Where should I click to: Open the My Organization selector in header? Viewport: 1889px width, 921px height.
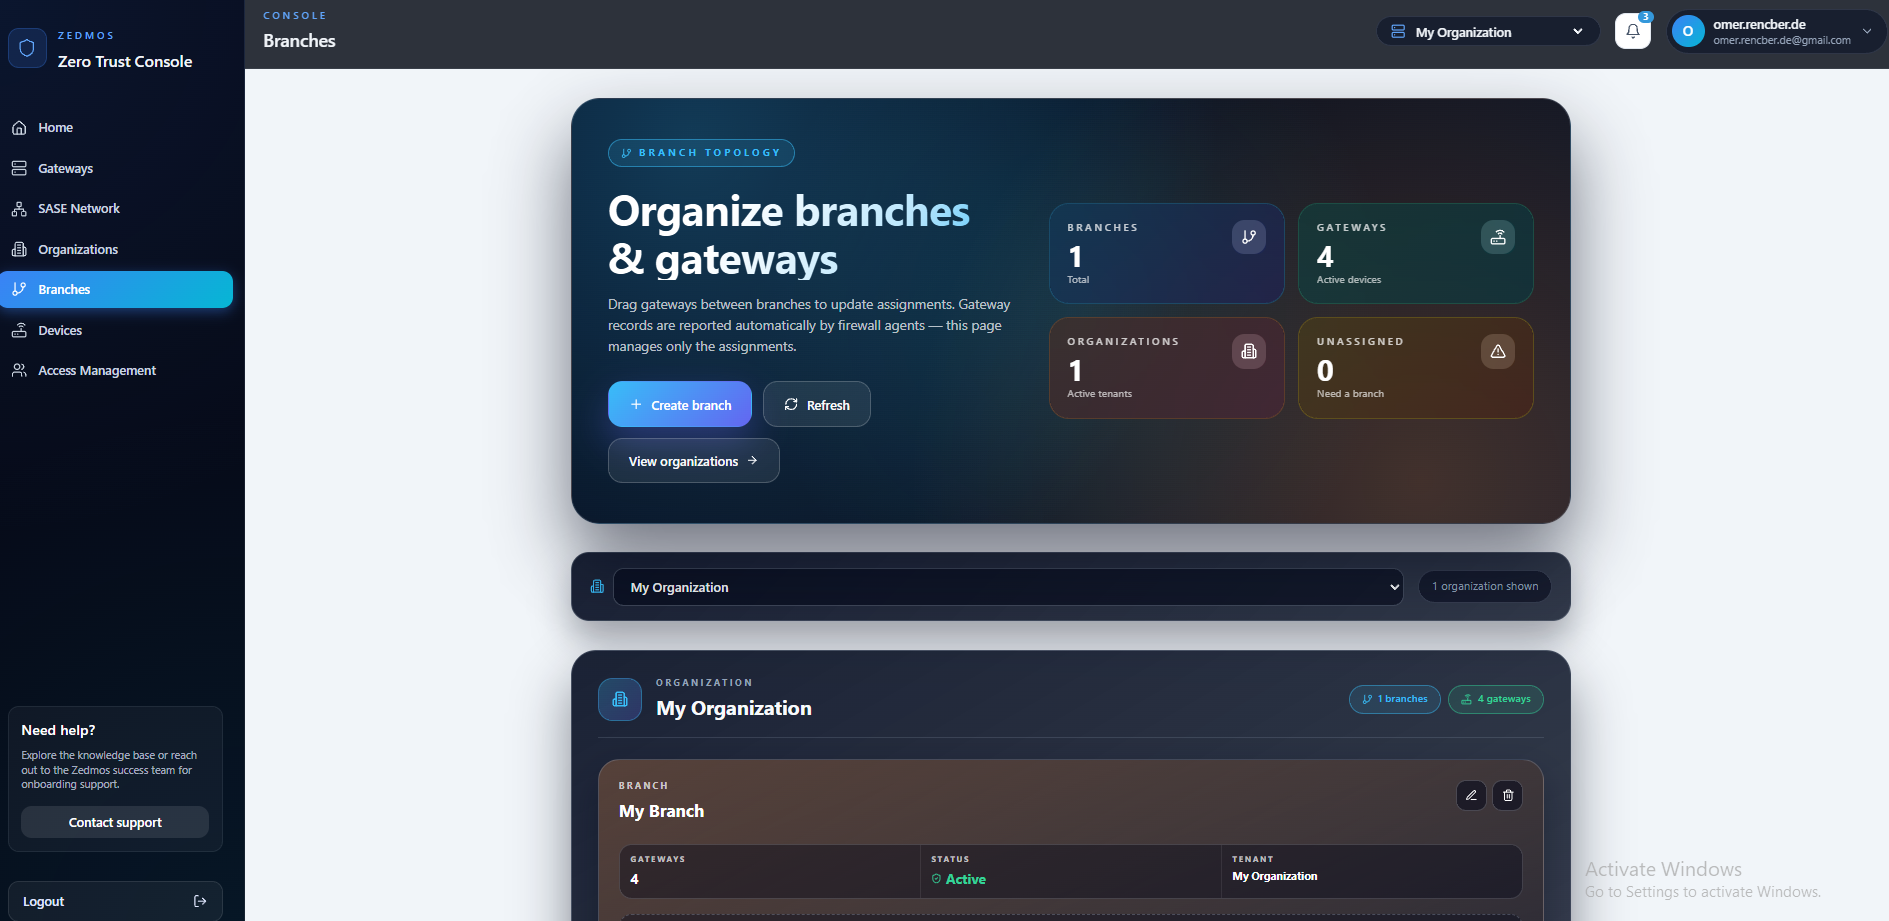(x=1488, y=32)
